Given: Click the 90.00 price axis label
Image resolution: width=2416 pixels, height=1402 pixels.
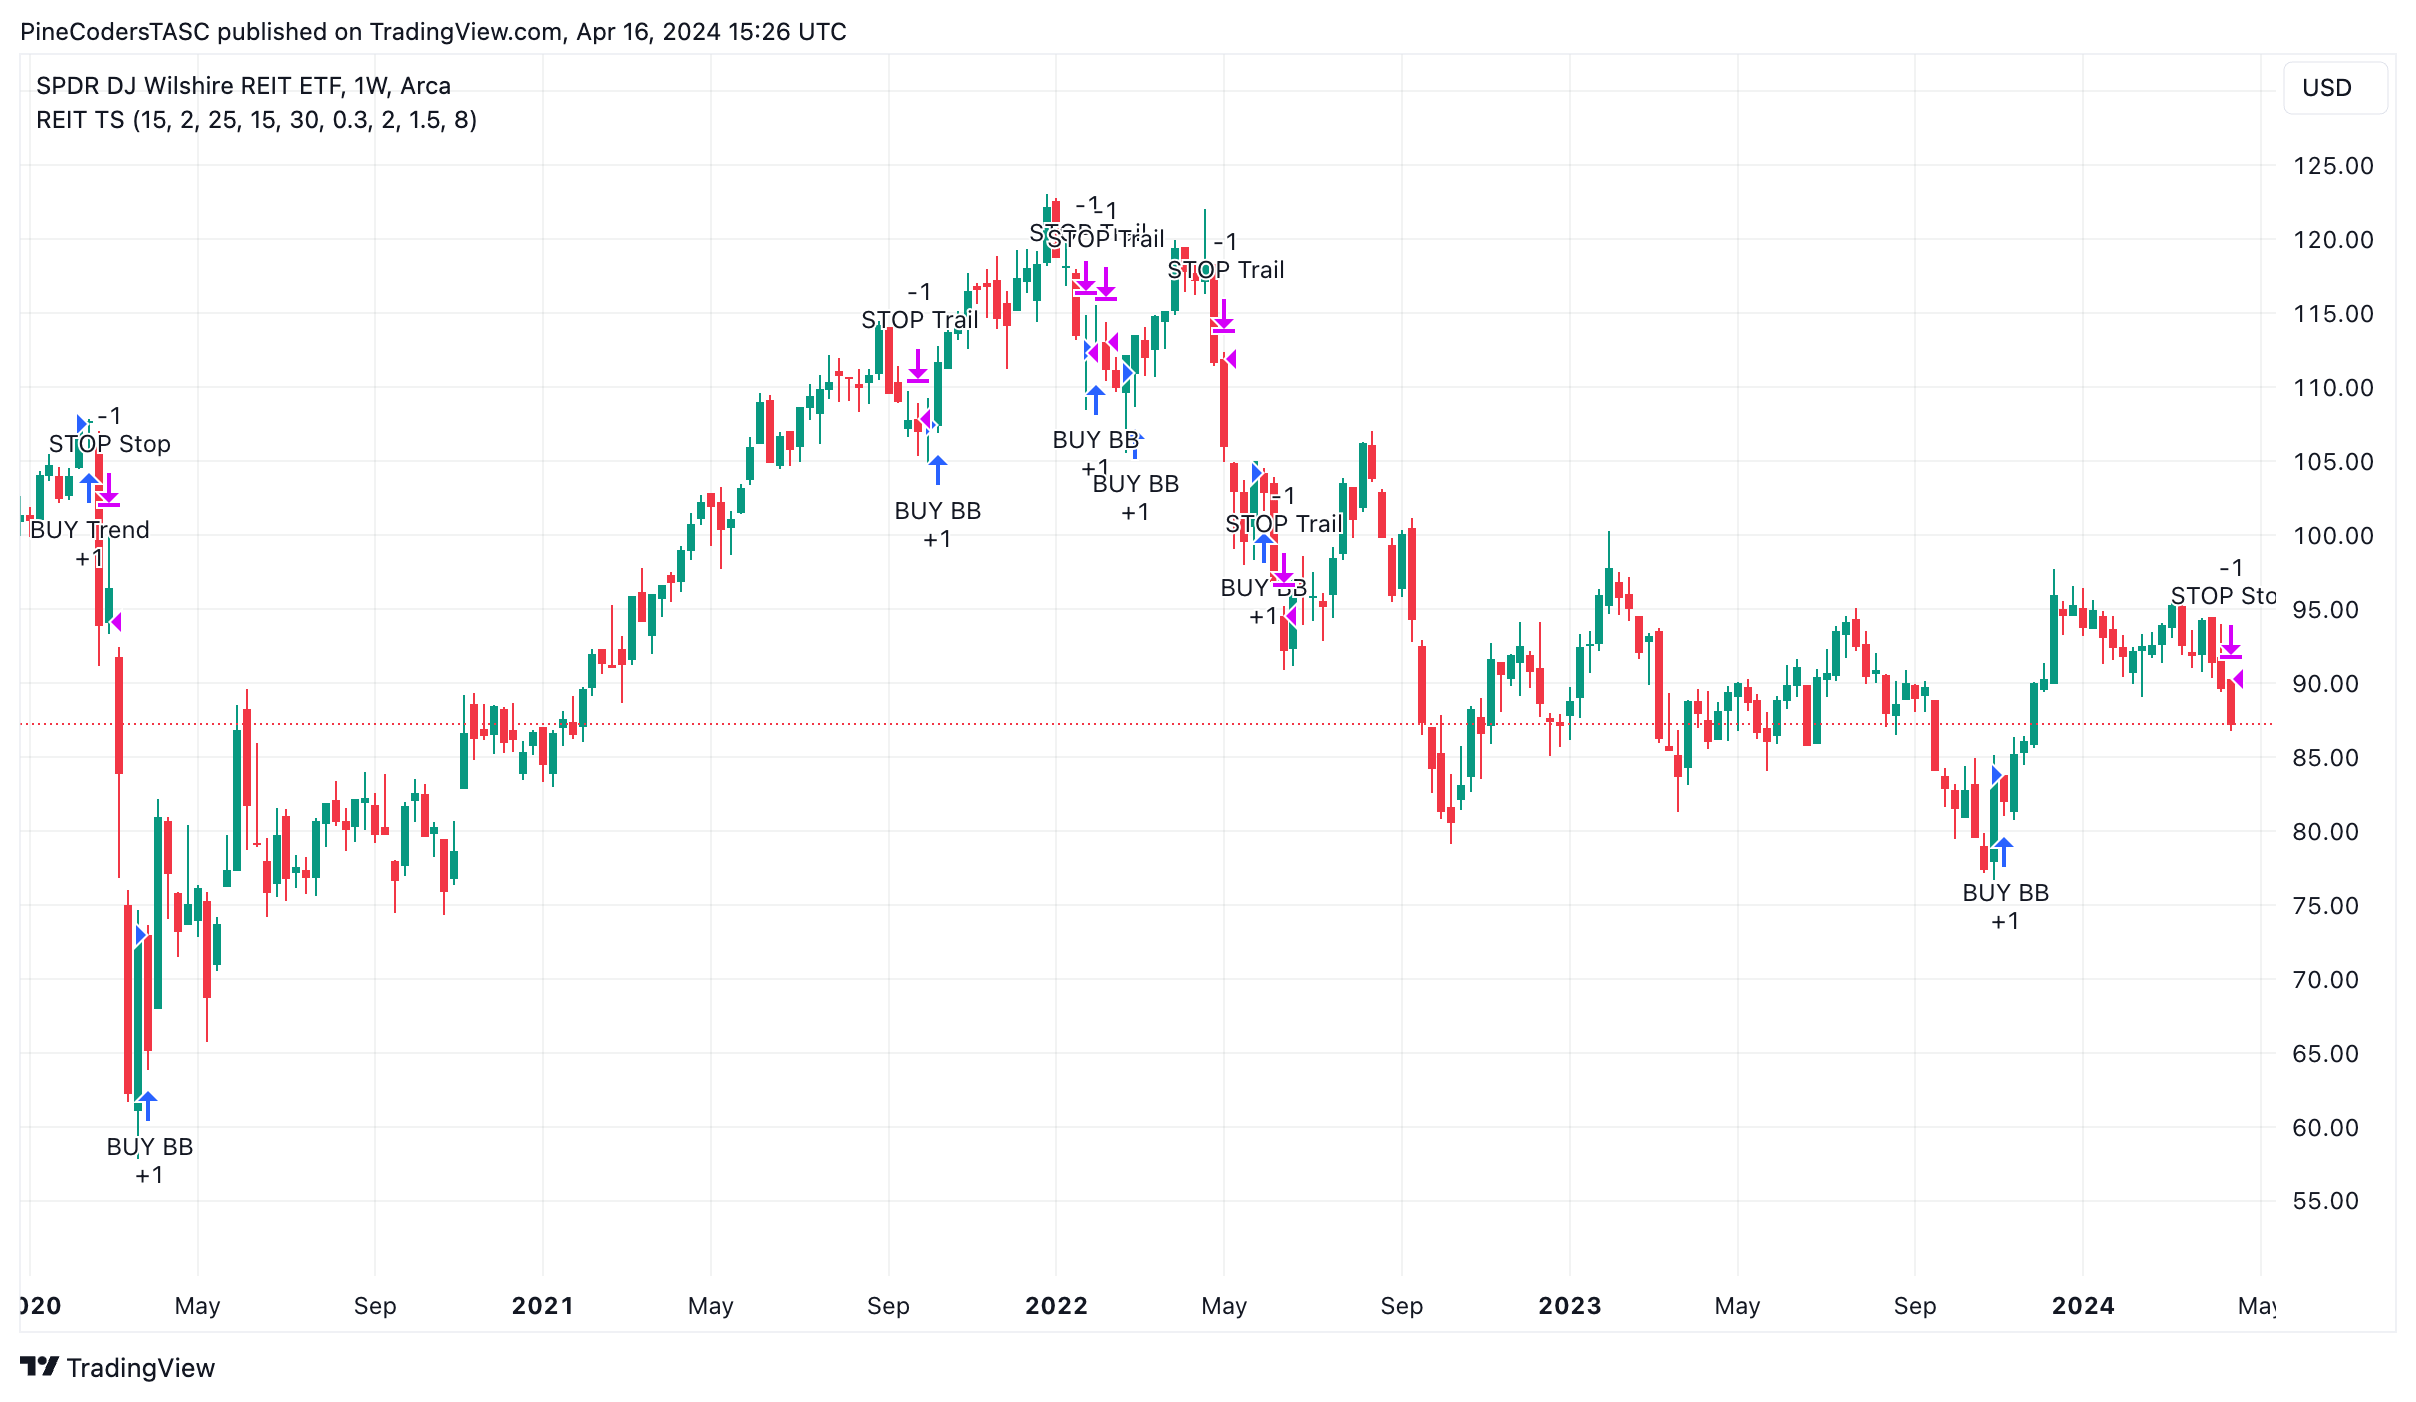Looking at the screenshot, I should [2325, 684].
